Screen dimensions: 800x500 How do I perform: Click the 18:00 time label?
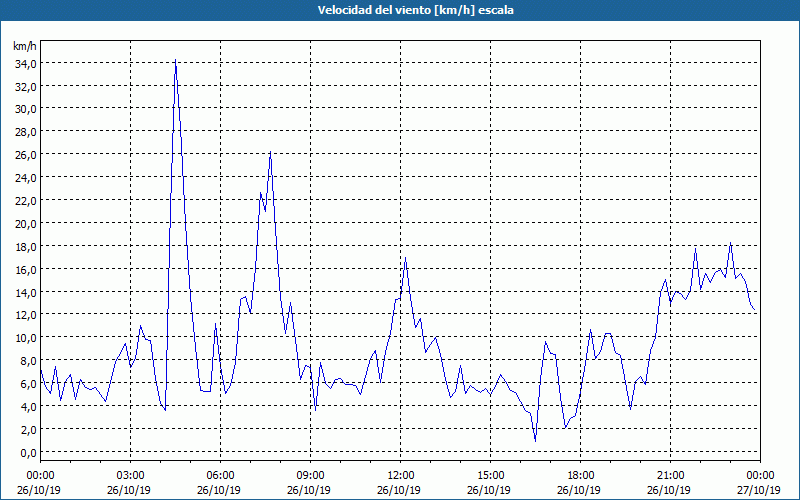click(x=581, y=476)
